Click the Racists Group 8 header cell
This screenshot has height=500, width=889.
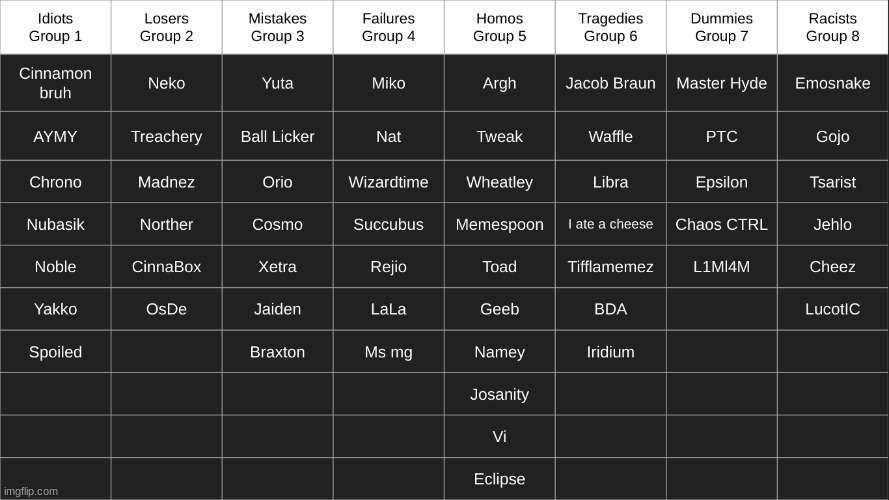(833, 27)
